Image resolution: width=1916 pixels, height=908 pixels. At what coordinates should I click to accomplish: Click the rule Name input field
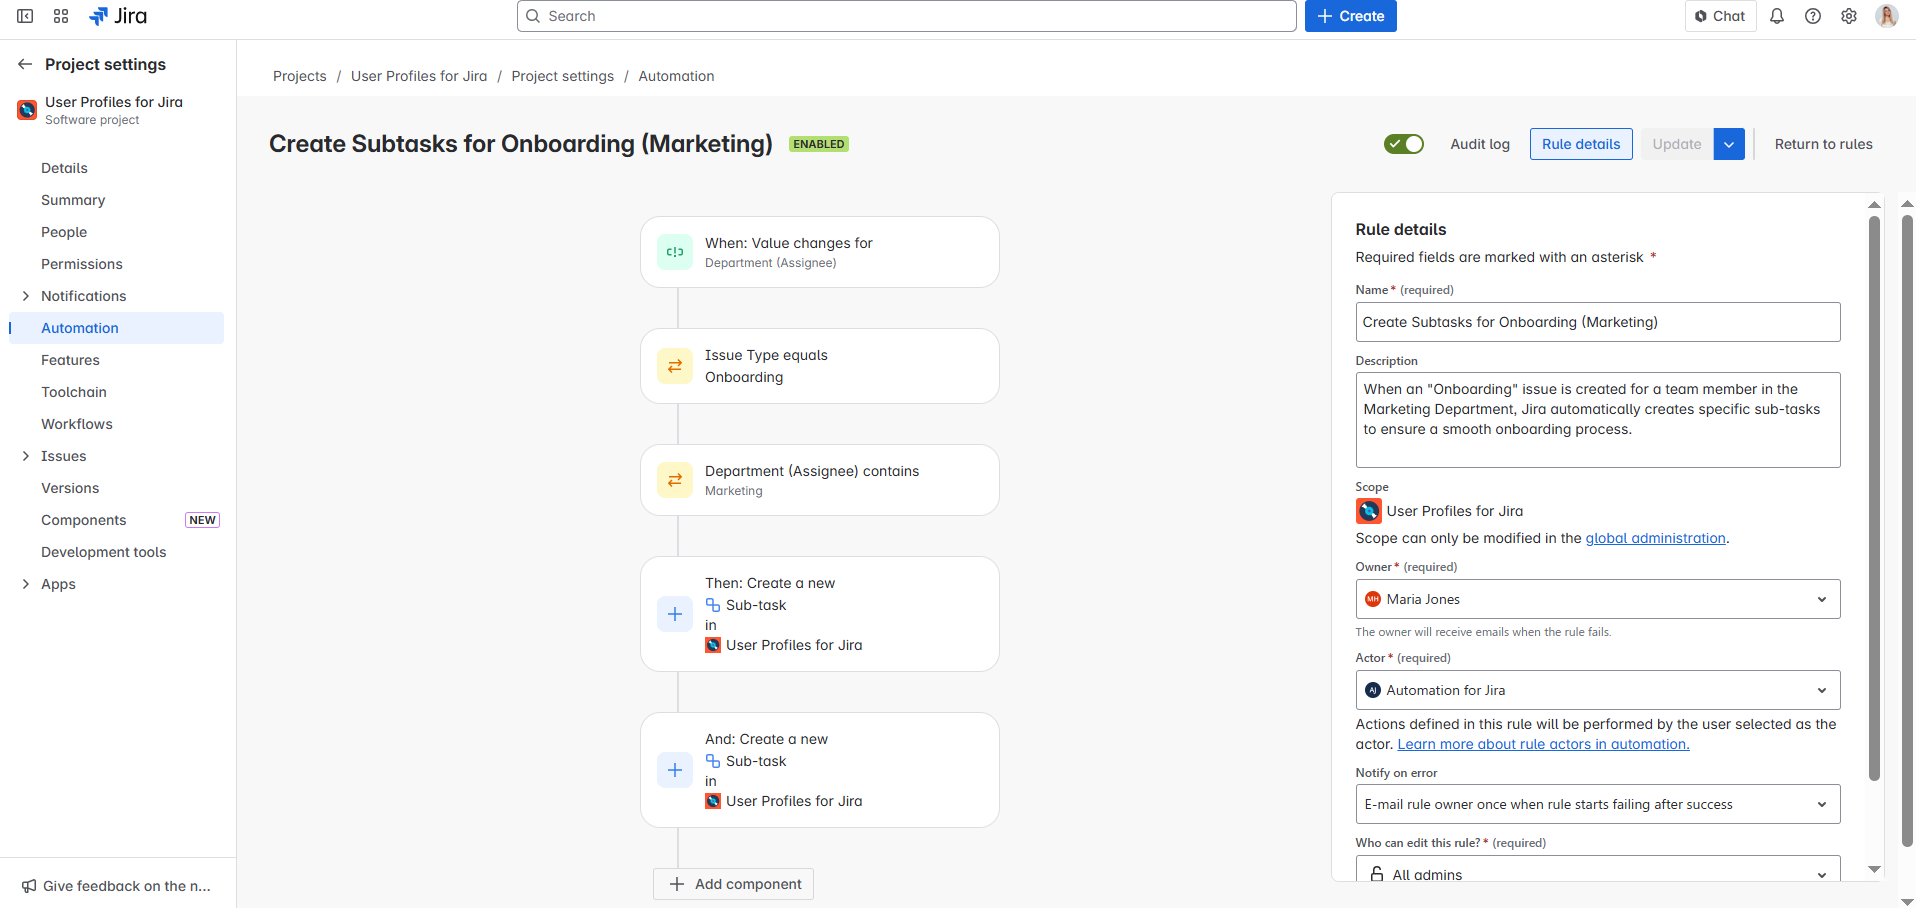point(1597,322)
